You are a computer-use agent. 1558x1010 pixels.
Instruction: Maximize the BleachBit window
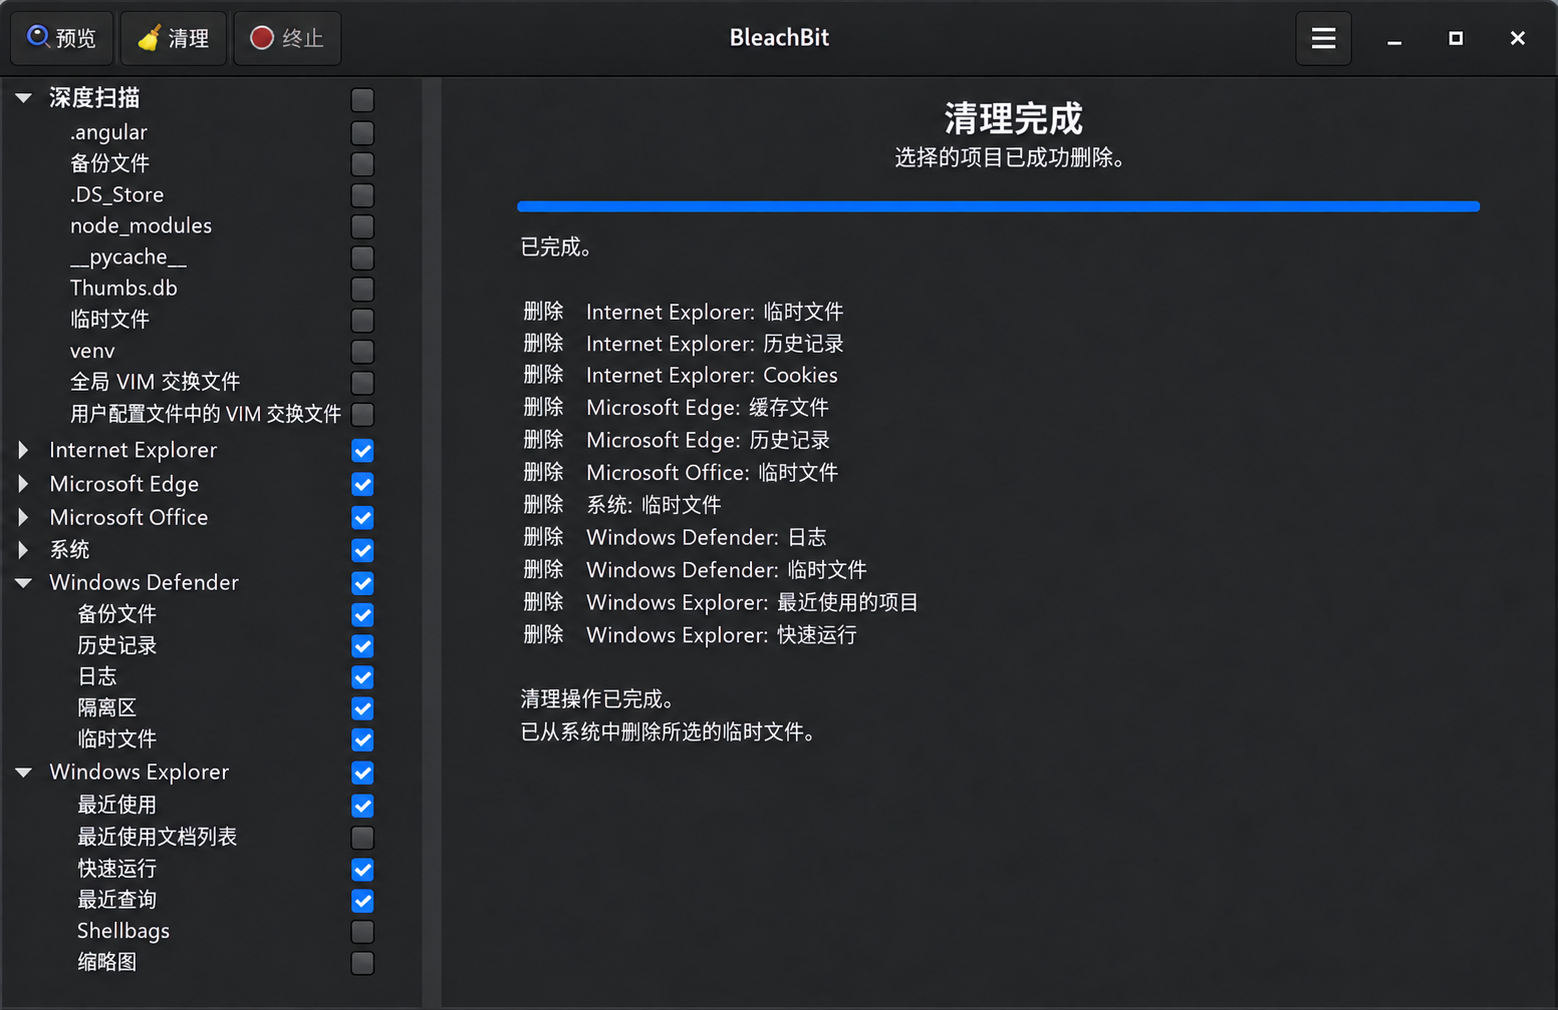pos(1456,38)
